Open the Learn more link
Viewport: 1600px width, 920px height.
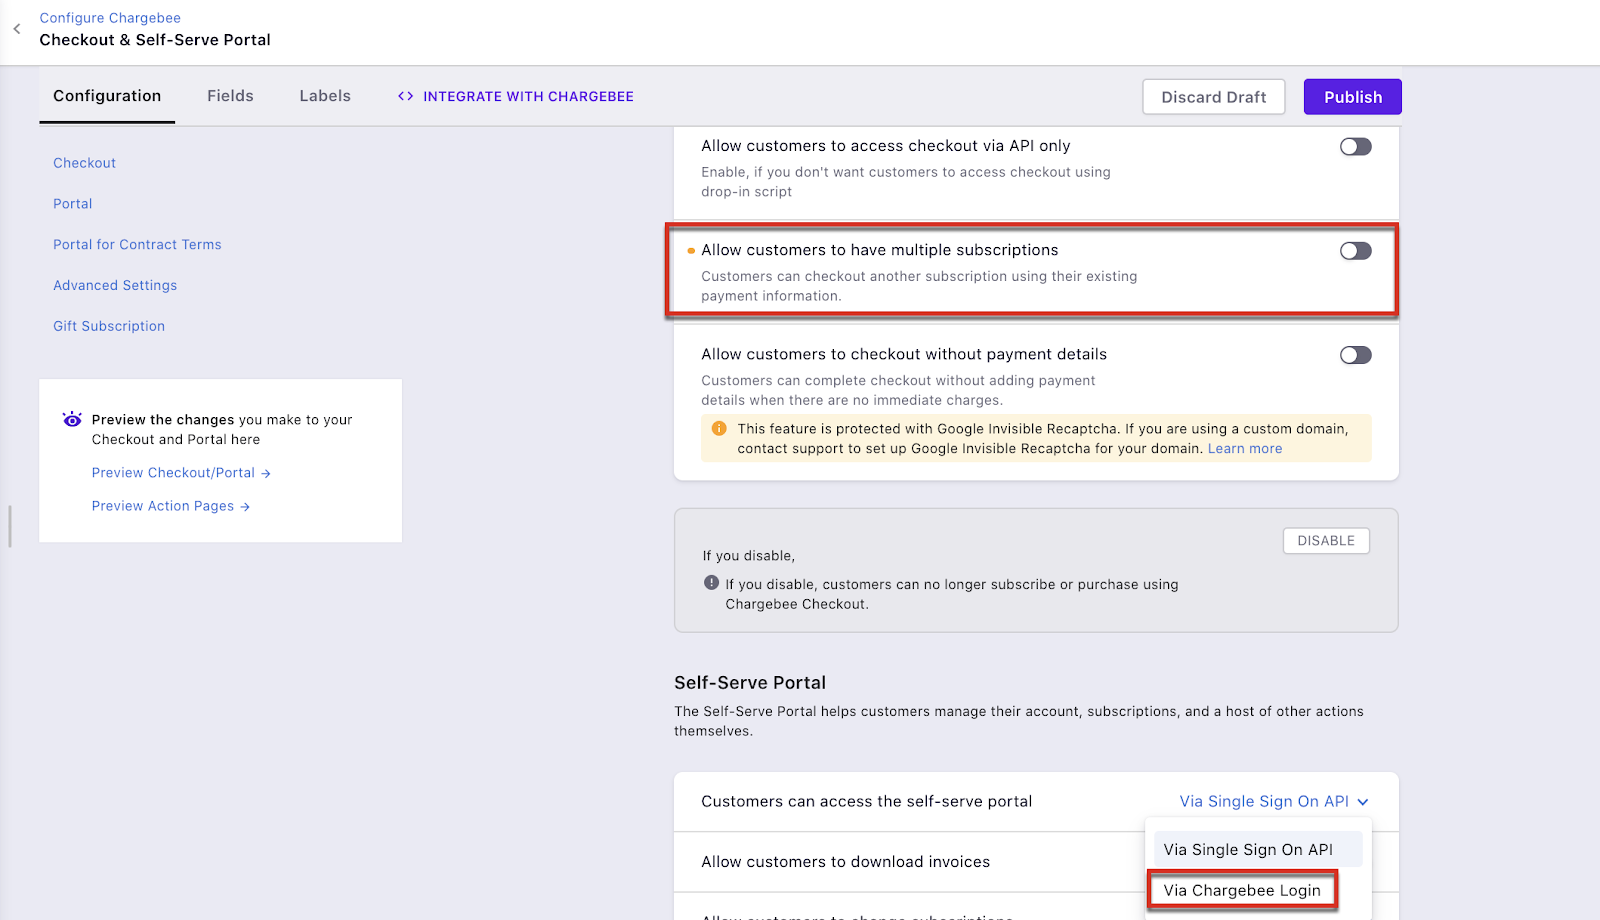point(1245,449)
